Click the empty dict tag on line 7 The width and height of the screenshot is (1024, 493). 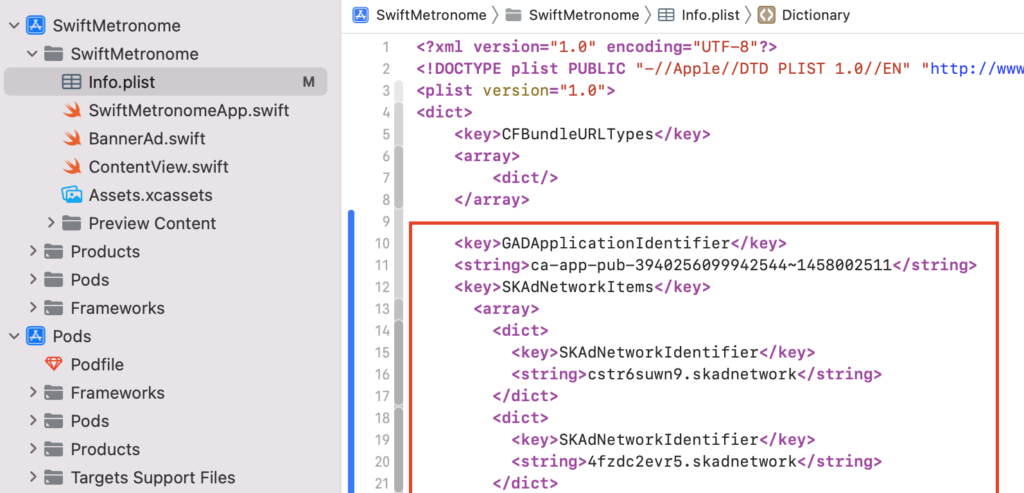point(525,178)
